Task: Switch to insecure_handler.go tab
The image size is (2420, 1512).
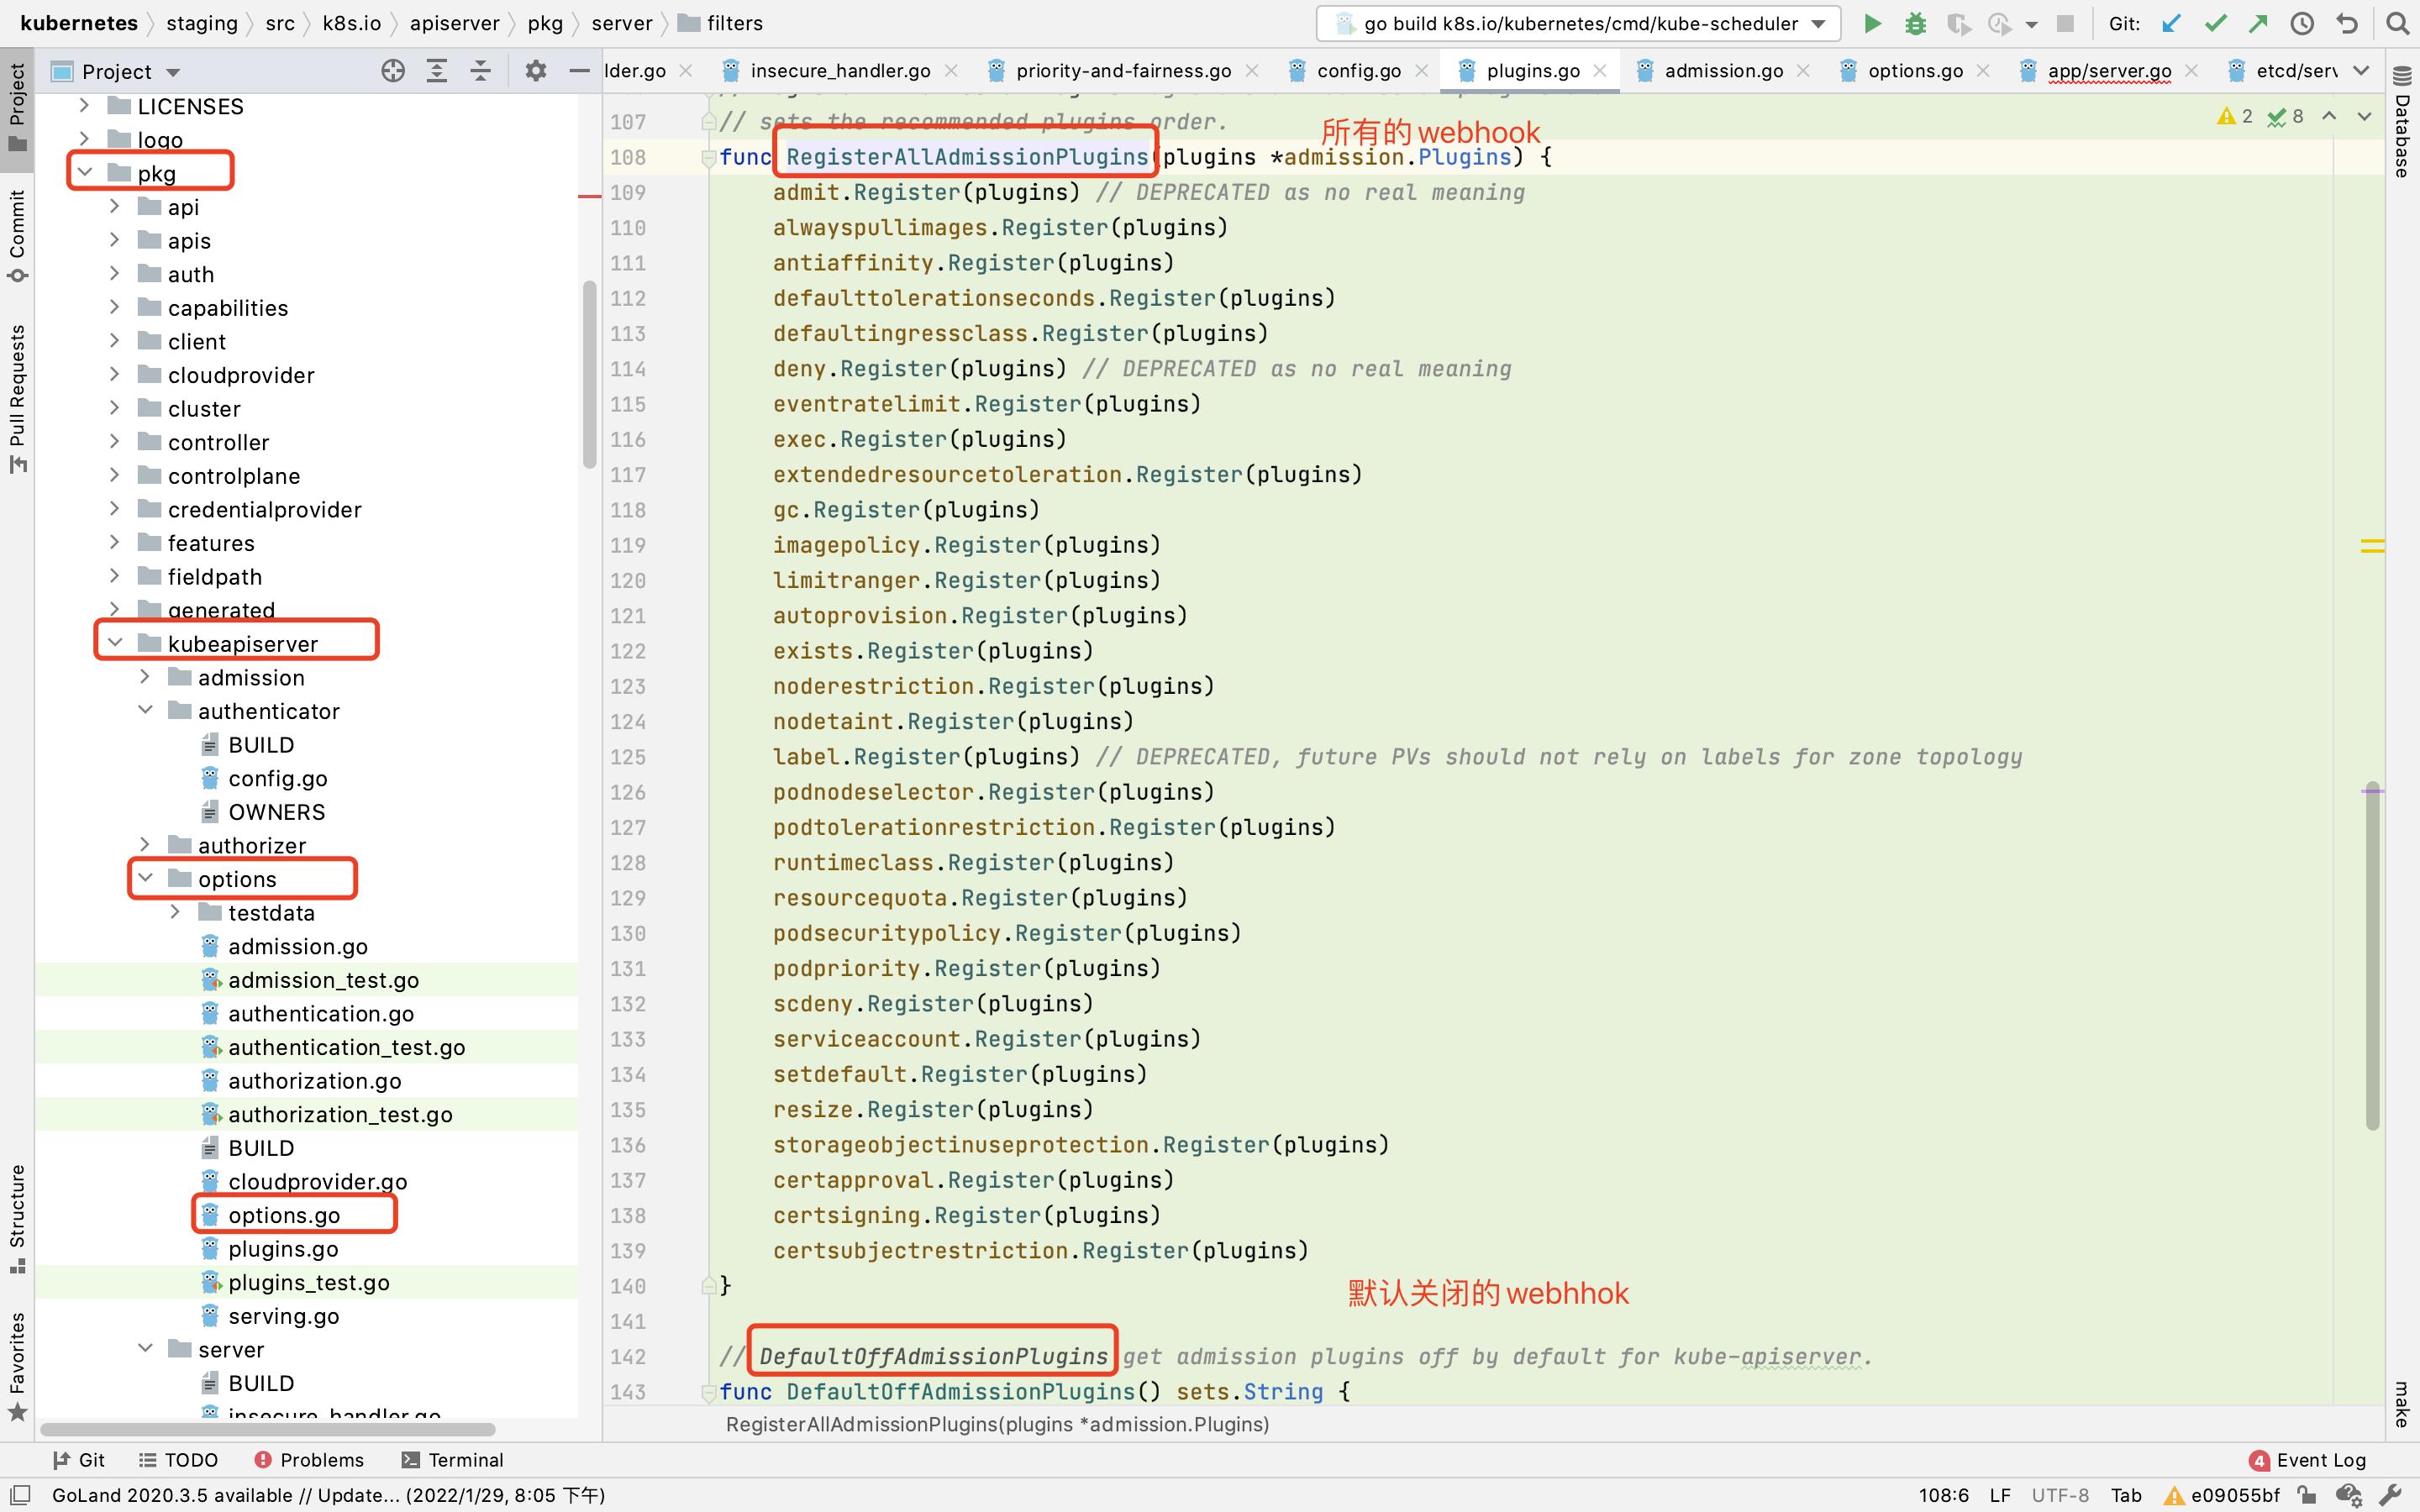Action: tap(840, 71)
